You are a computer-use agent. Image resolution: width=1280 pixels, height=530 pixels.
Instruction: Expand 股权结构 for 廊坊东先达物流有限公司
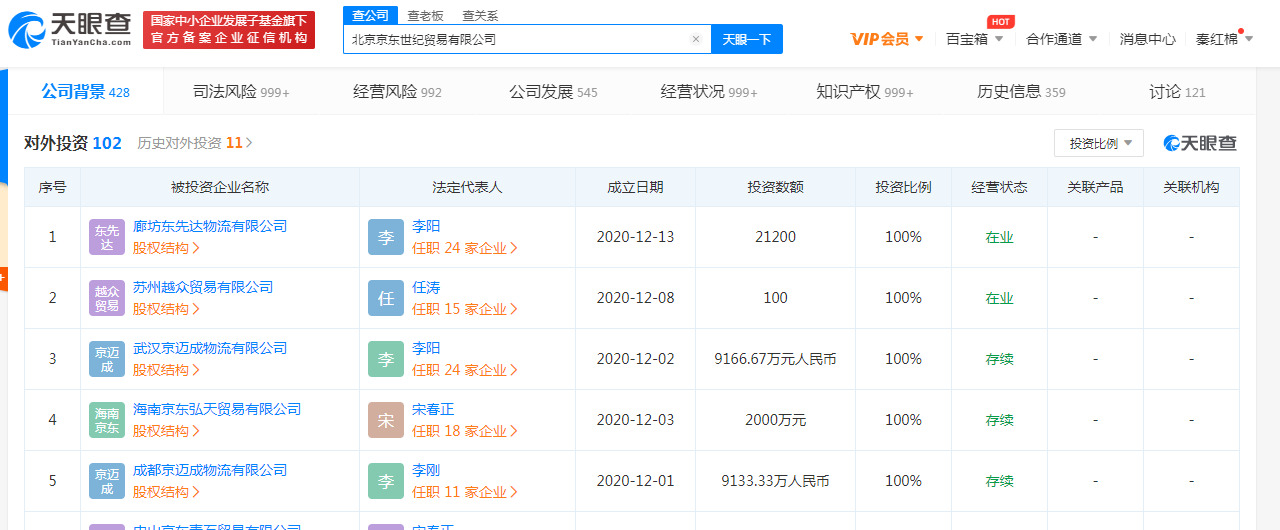click(167, 248)
